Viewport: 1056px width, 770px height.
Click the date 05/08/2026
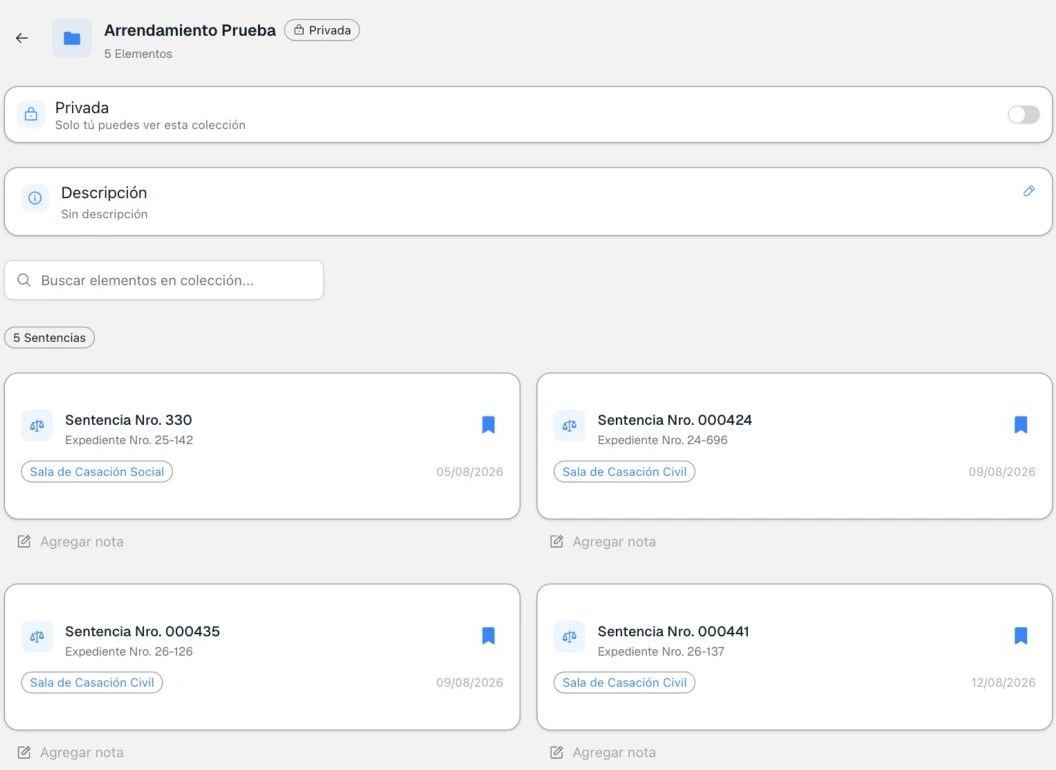[469, 472]
